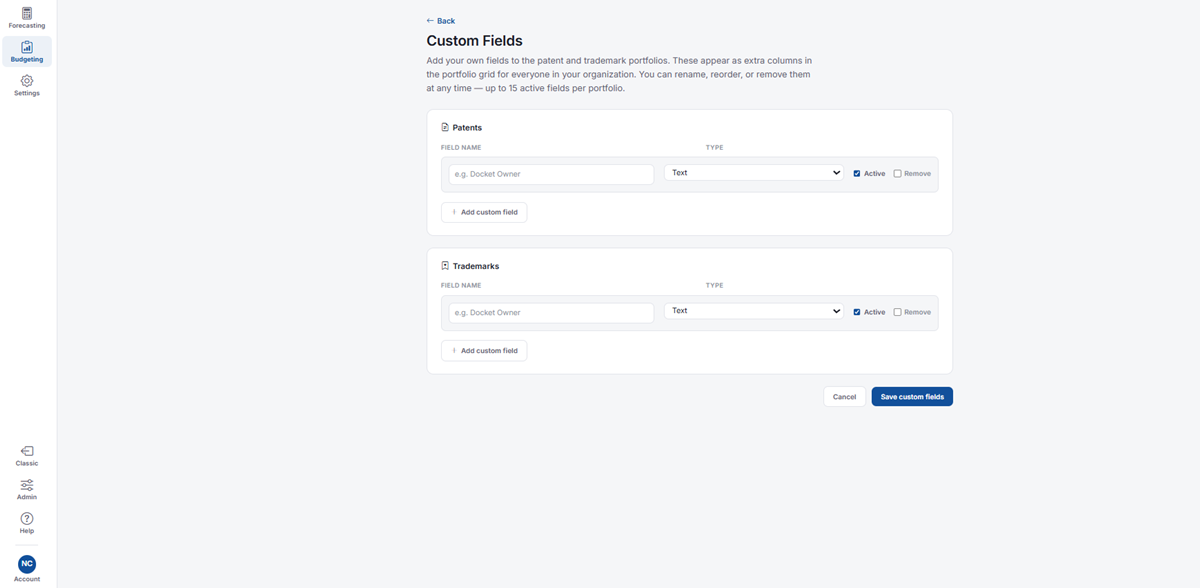
Task: Open Settings from the sidebar
Action: [27, 86]
